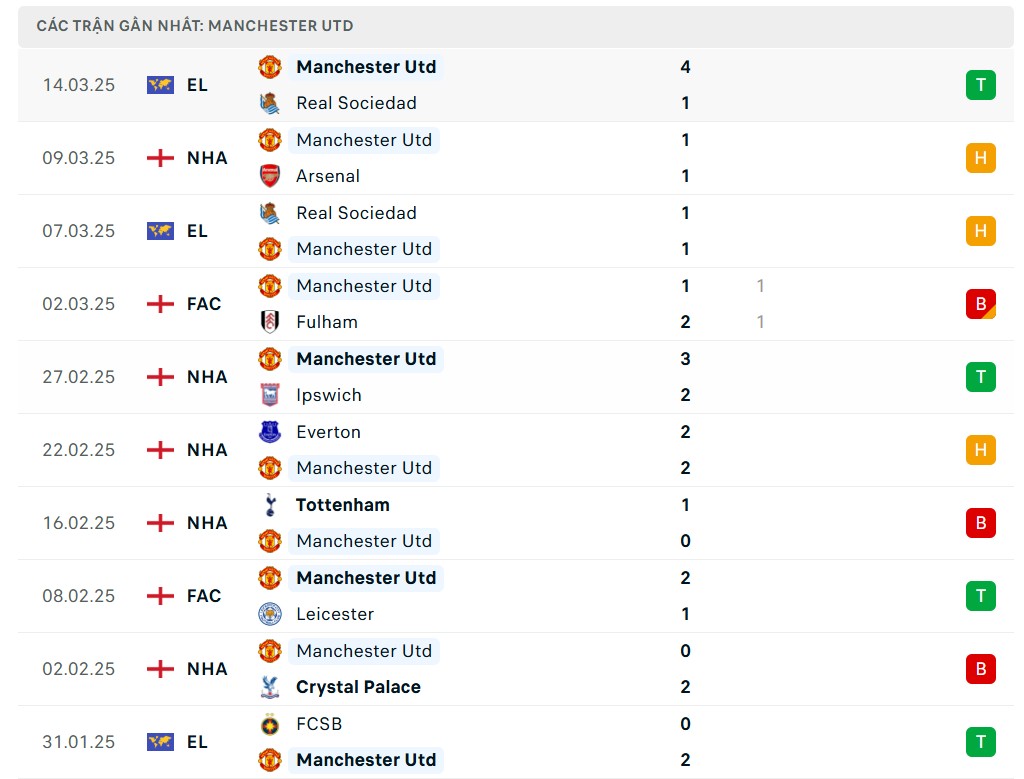
Task: Click the Tottenham club crest icon
Action: [270, 505]
